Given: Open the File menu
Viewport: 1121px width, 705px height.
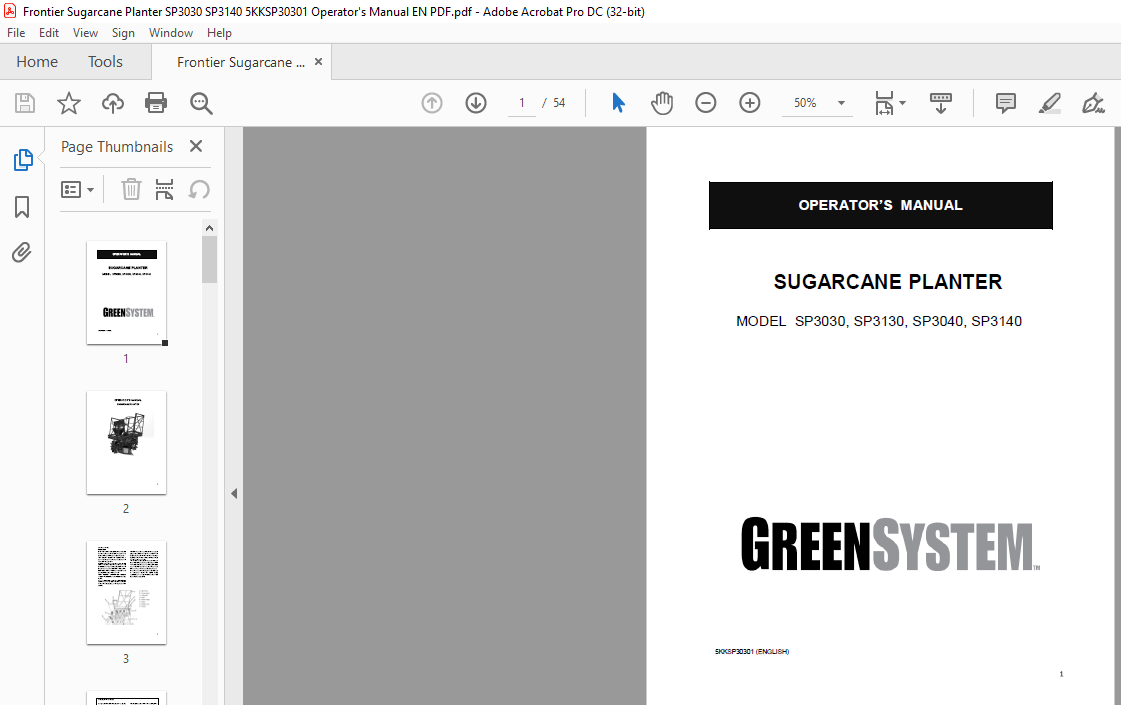Looking at the screenshot, I should [x=16, y=33].
